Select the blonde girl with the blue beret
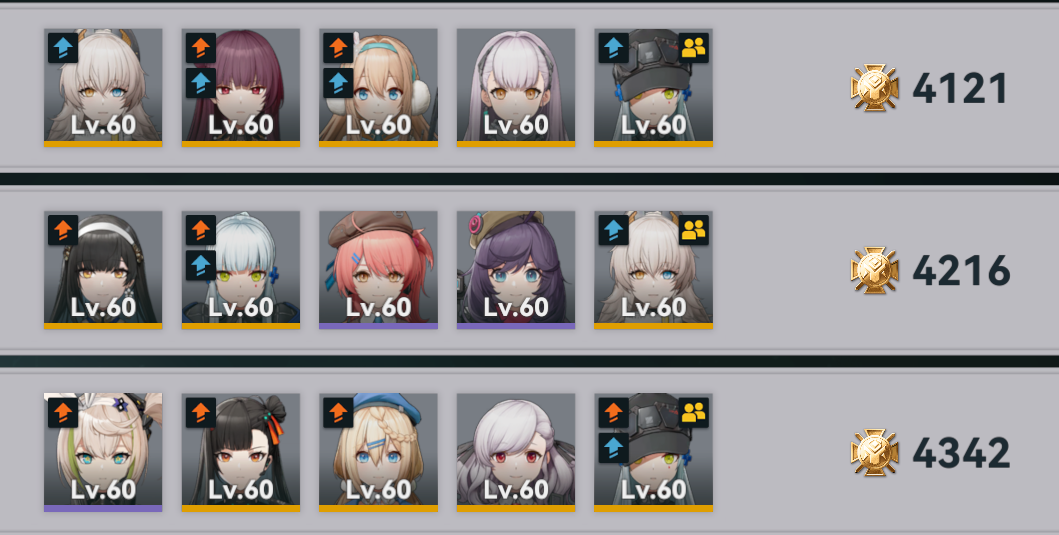The width and height of the screenshot is (1059, 535). point(378,453)
